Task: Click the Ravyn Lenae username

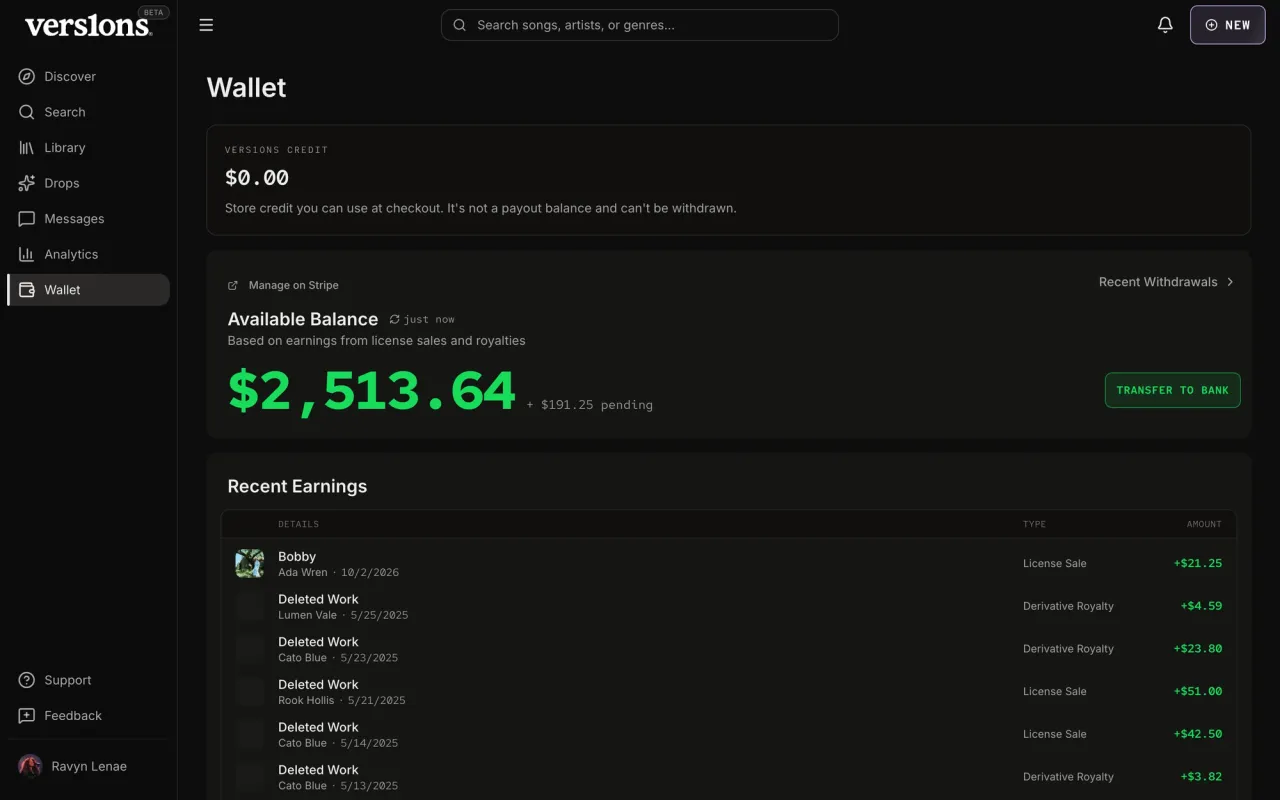Action: pyautogui.click(x=90, y=766)
